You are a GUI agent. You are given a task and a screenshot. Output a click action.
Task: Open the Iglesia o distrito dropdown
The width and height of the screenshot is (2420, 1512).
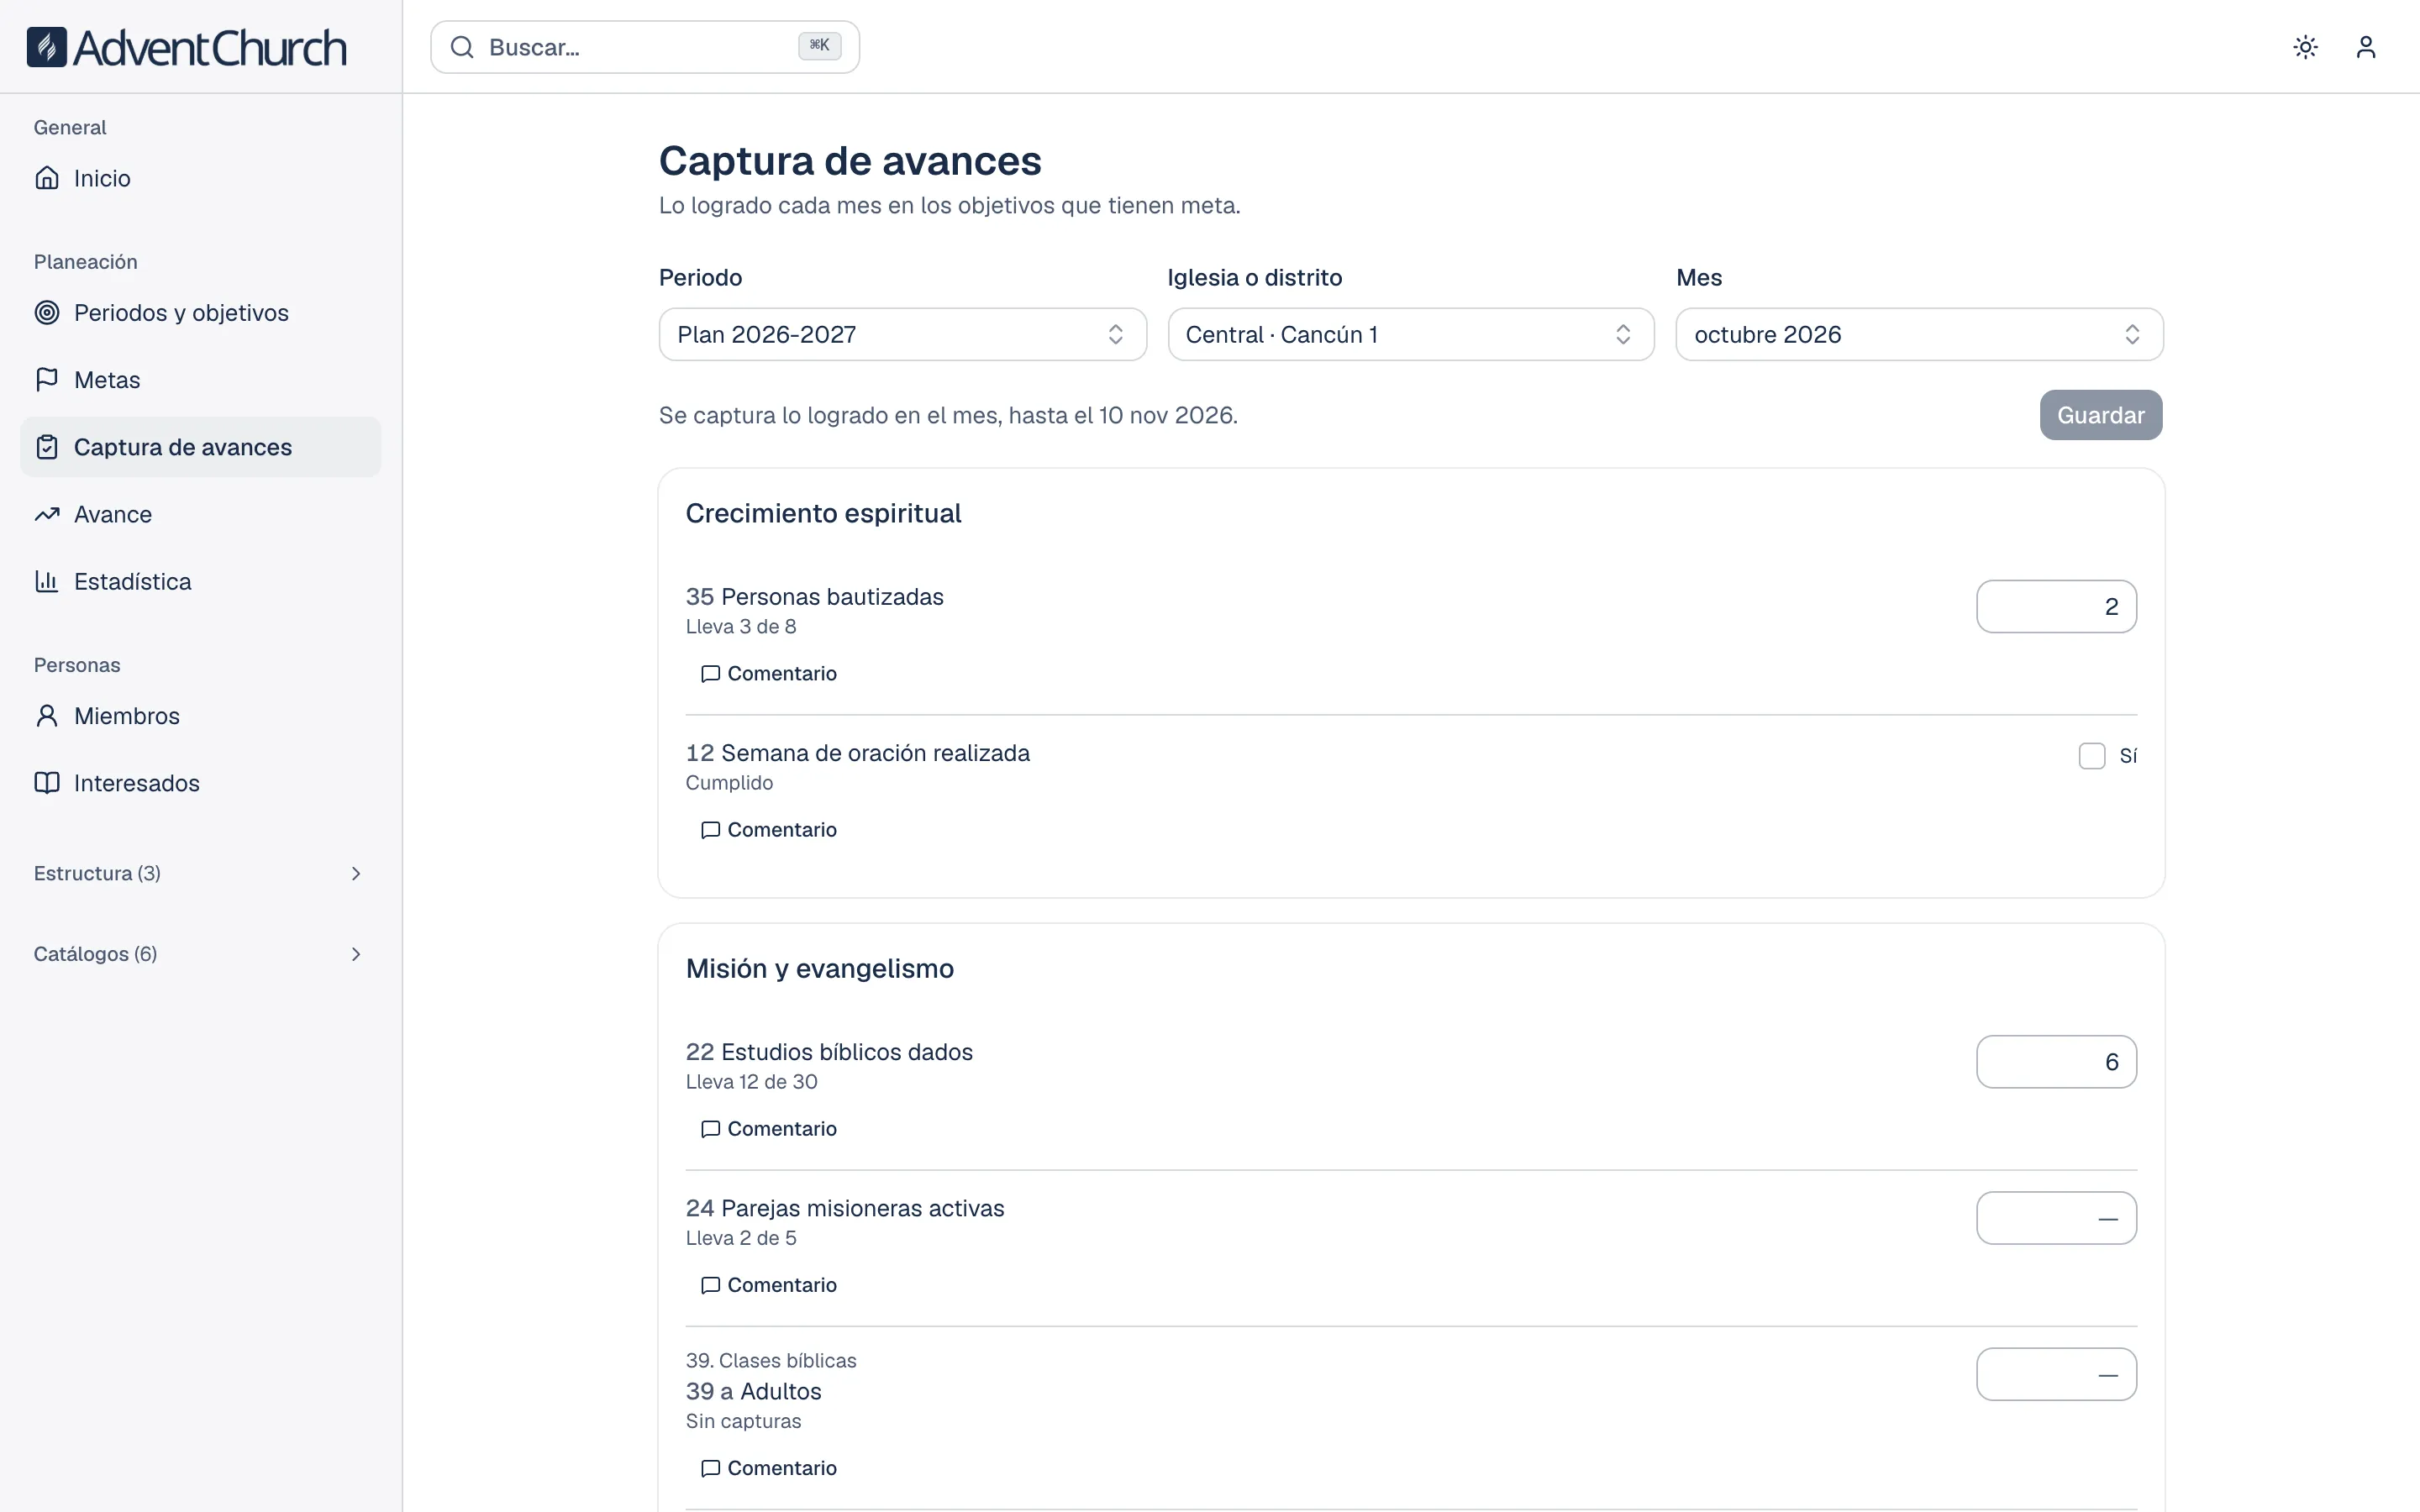click(1410, 334)
